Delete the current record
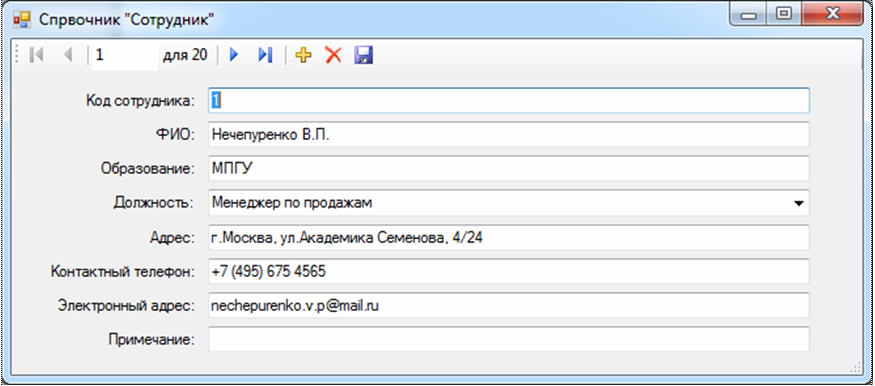Image resolution: width=875 pixels, height=386 pixels. pyautogui.click(x=333, y=55)
